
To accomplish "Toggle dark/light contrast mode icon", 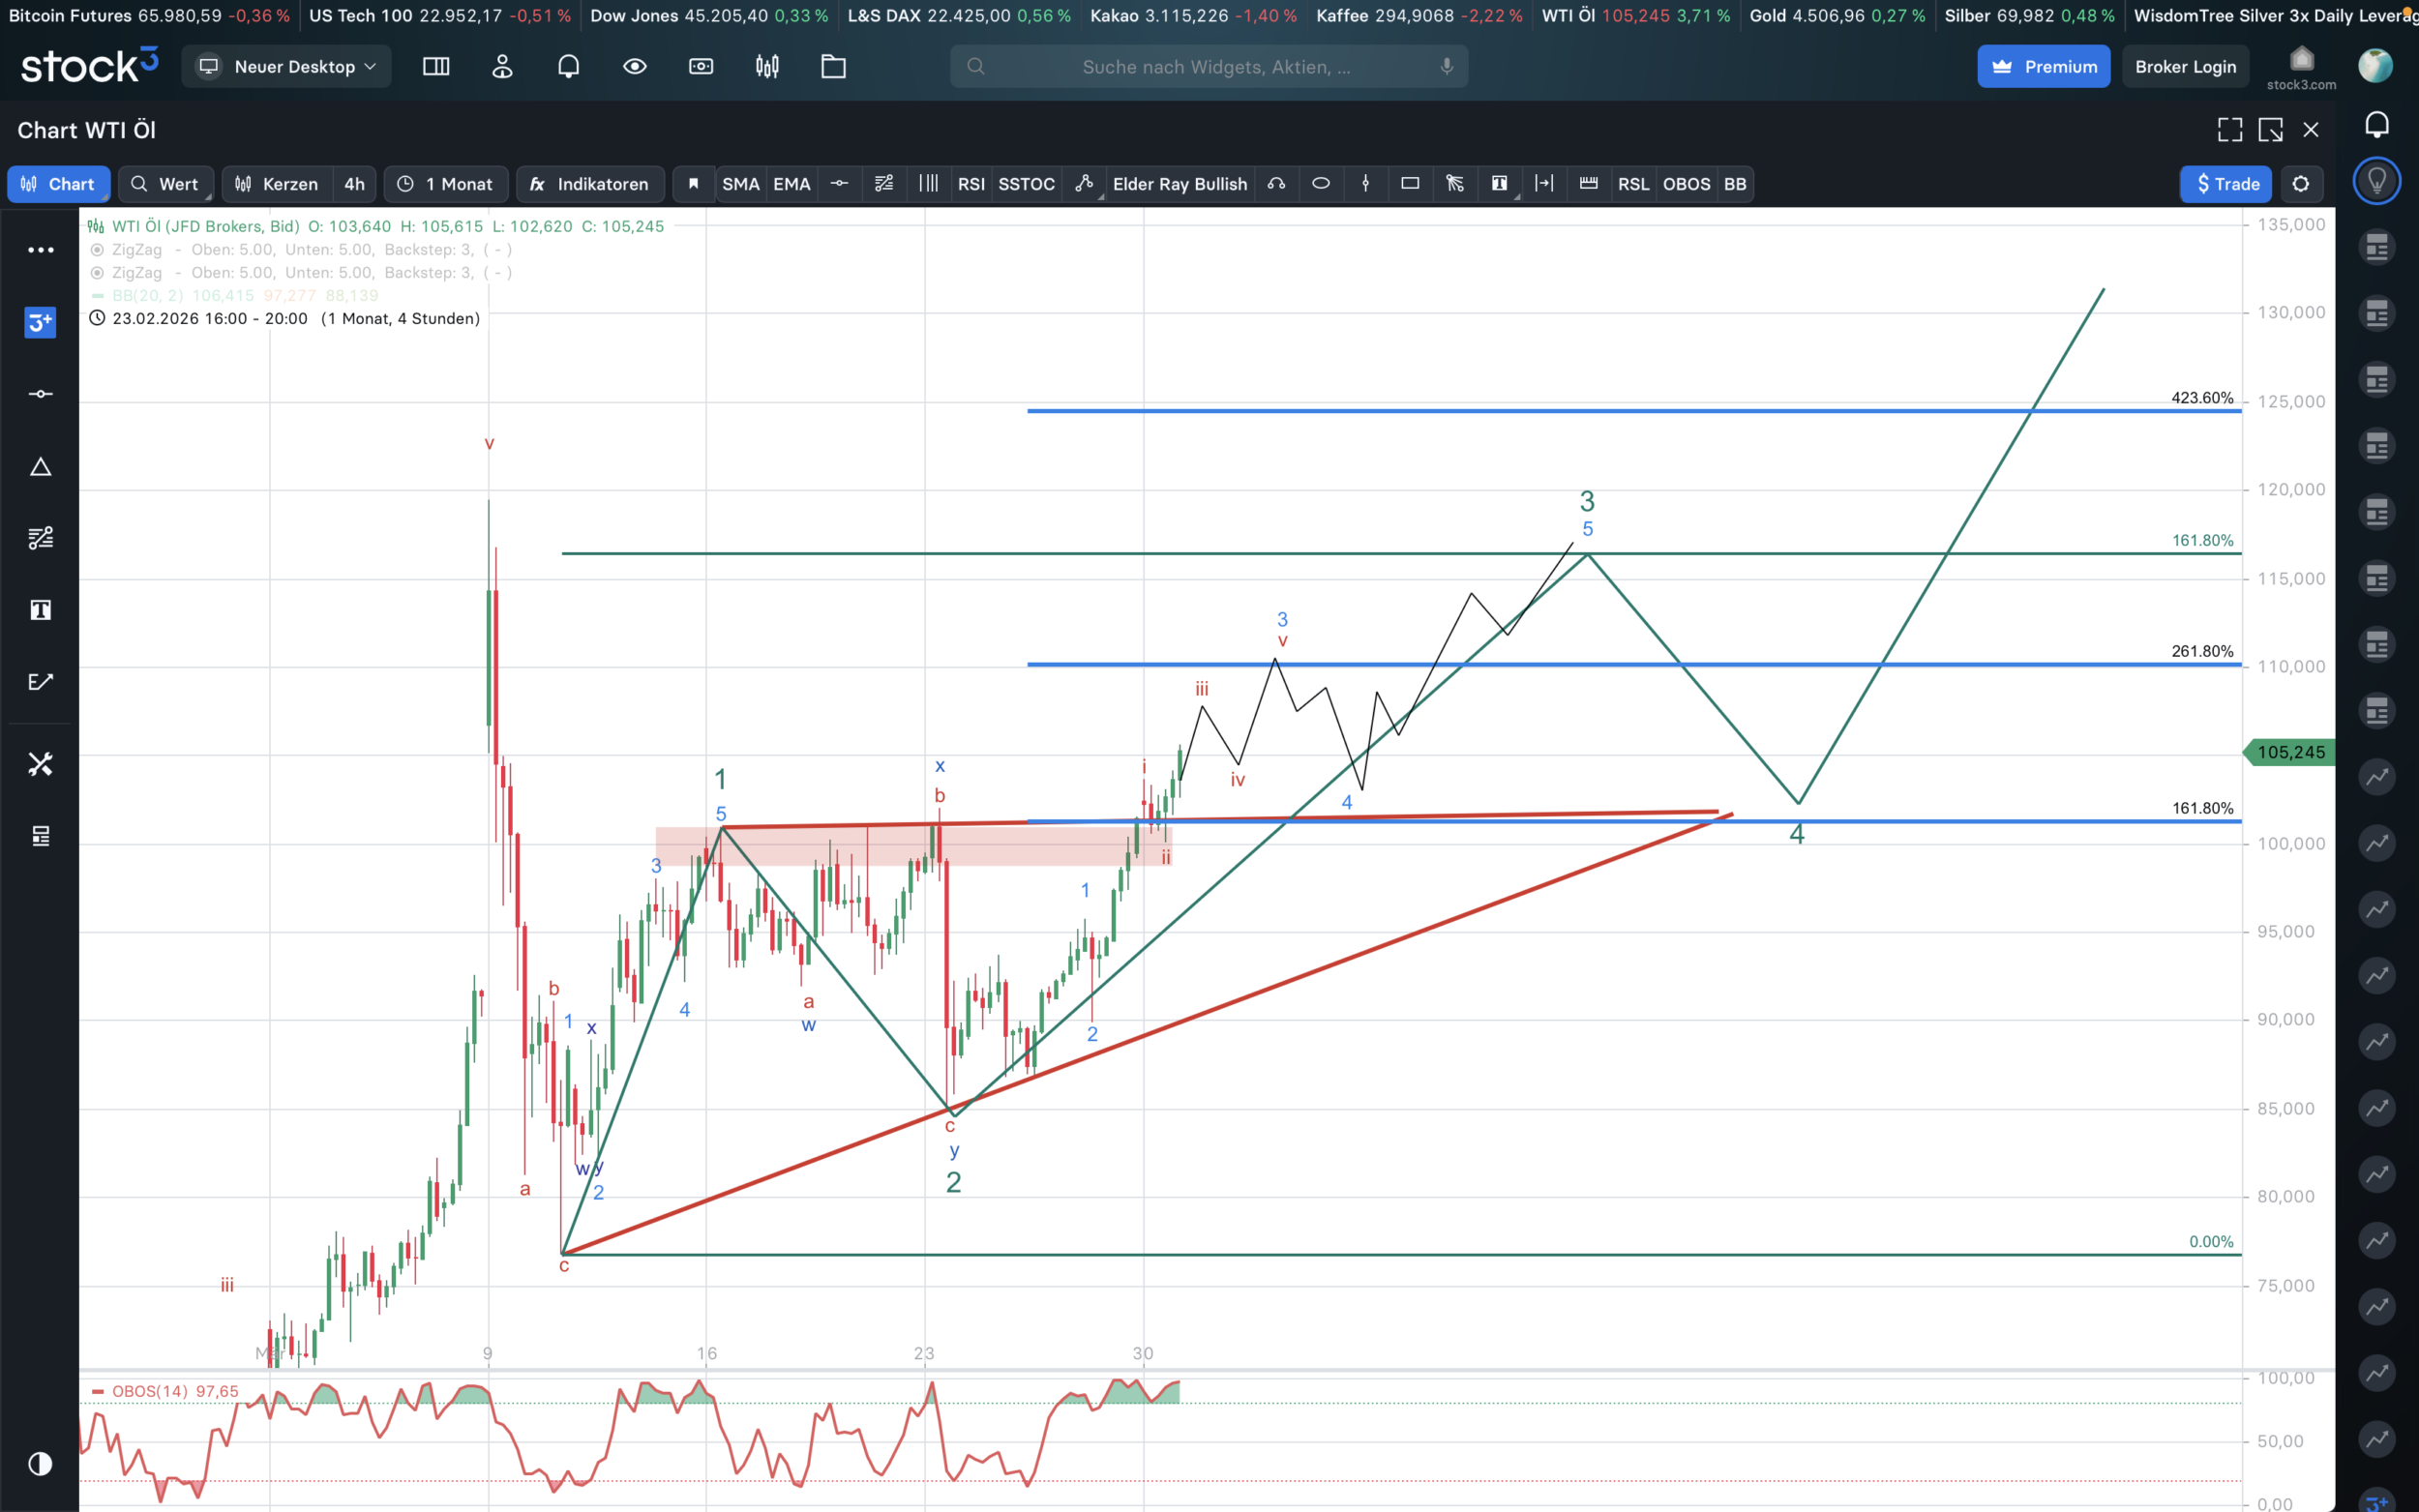I will coord(40,1464).
